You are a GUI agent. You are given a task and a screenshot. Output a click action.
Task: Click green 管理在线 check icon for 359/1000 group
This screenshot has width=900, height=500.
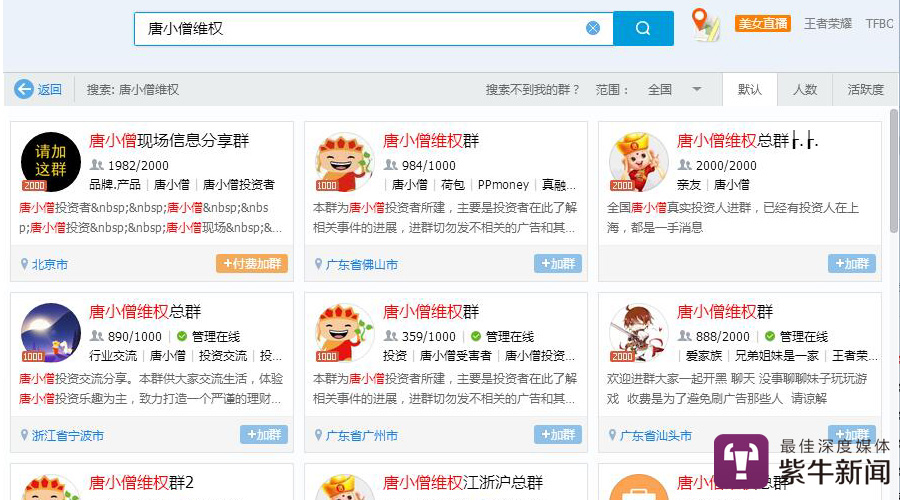coord(476,336)
